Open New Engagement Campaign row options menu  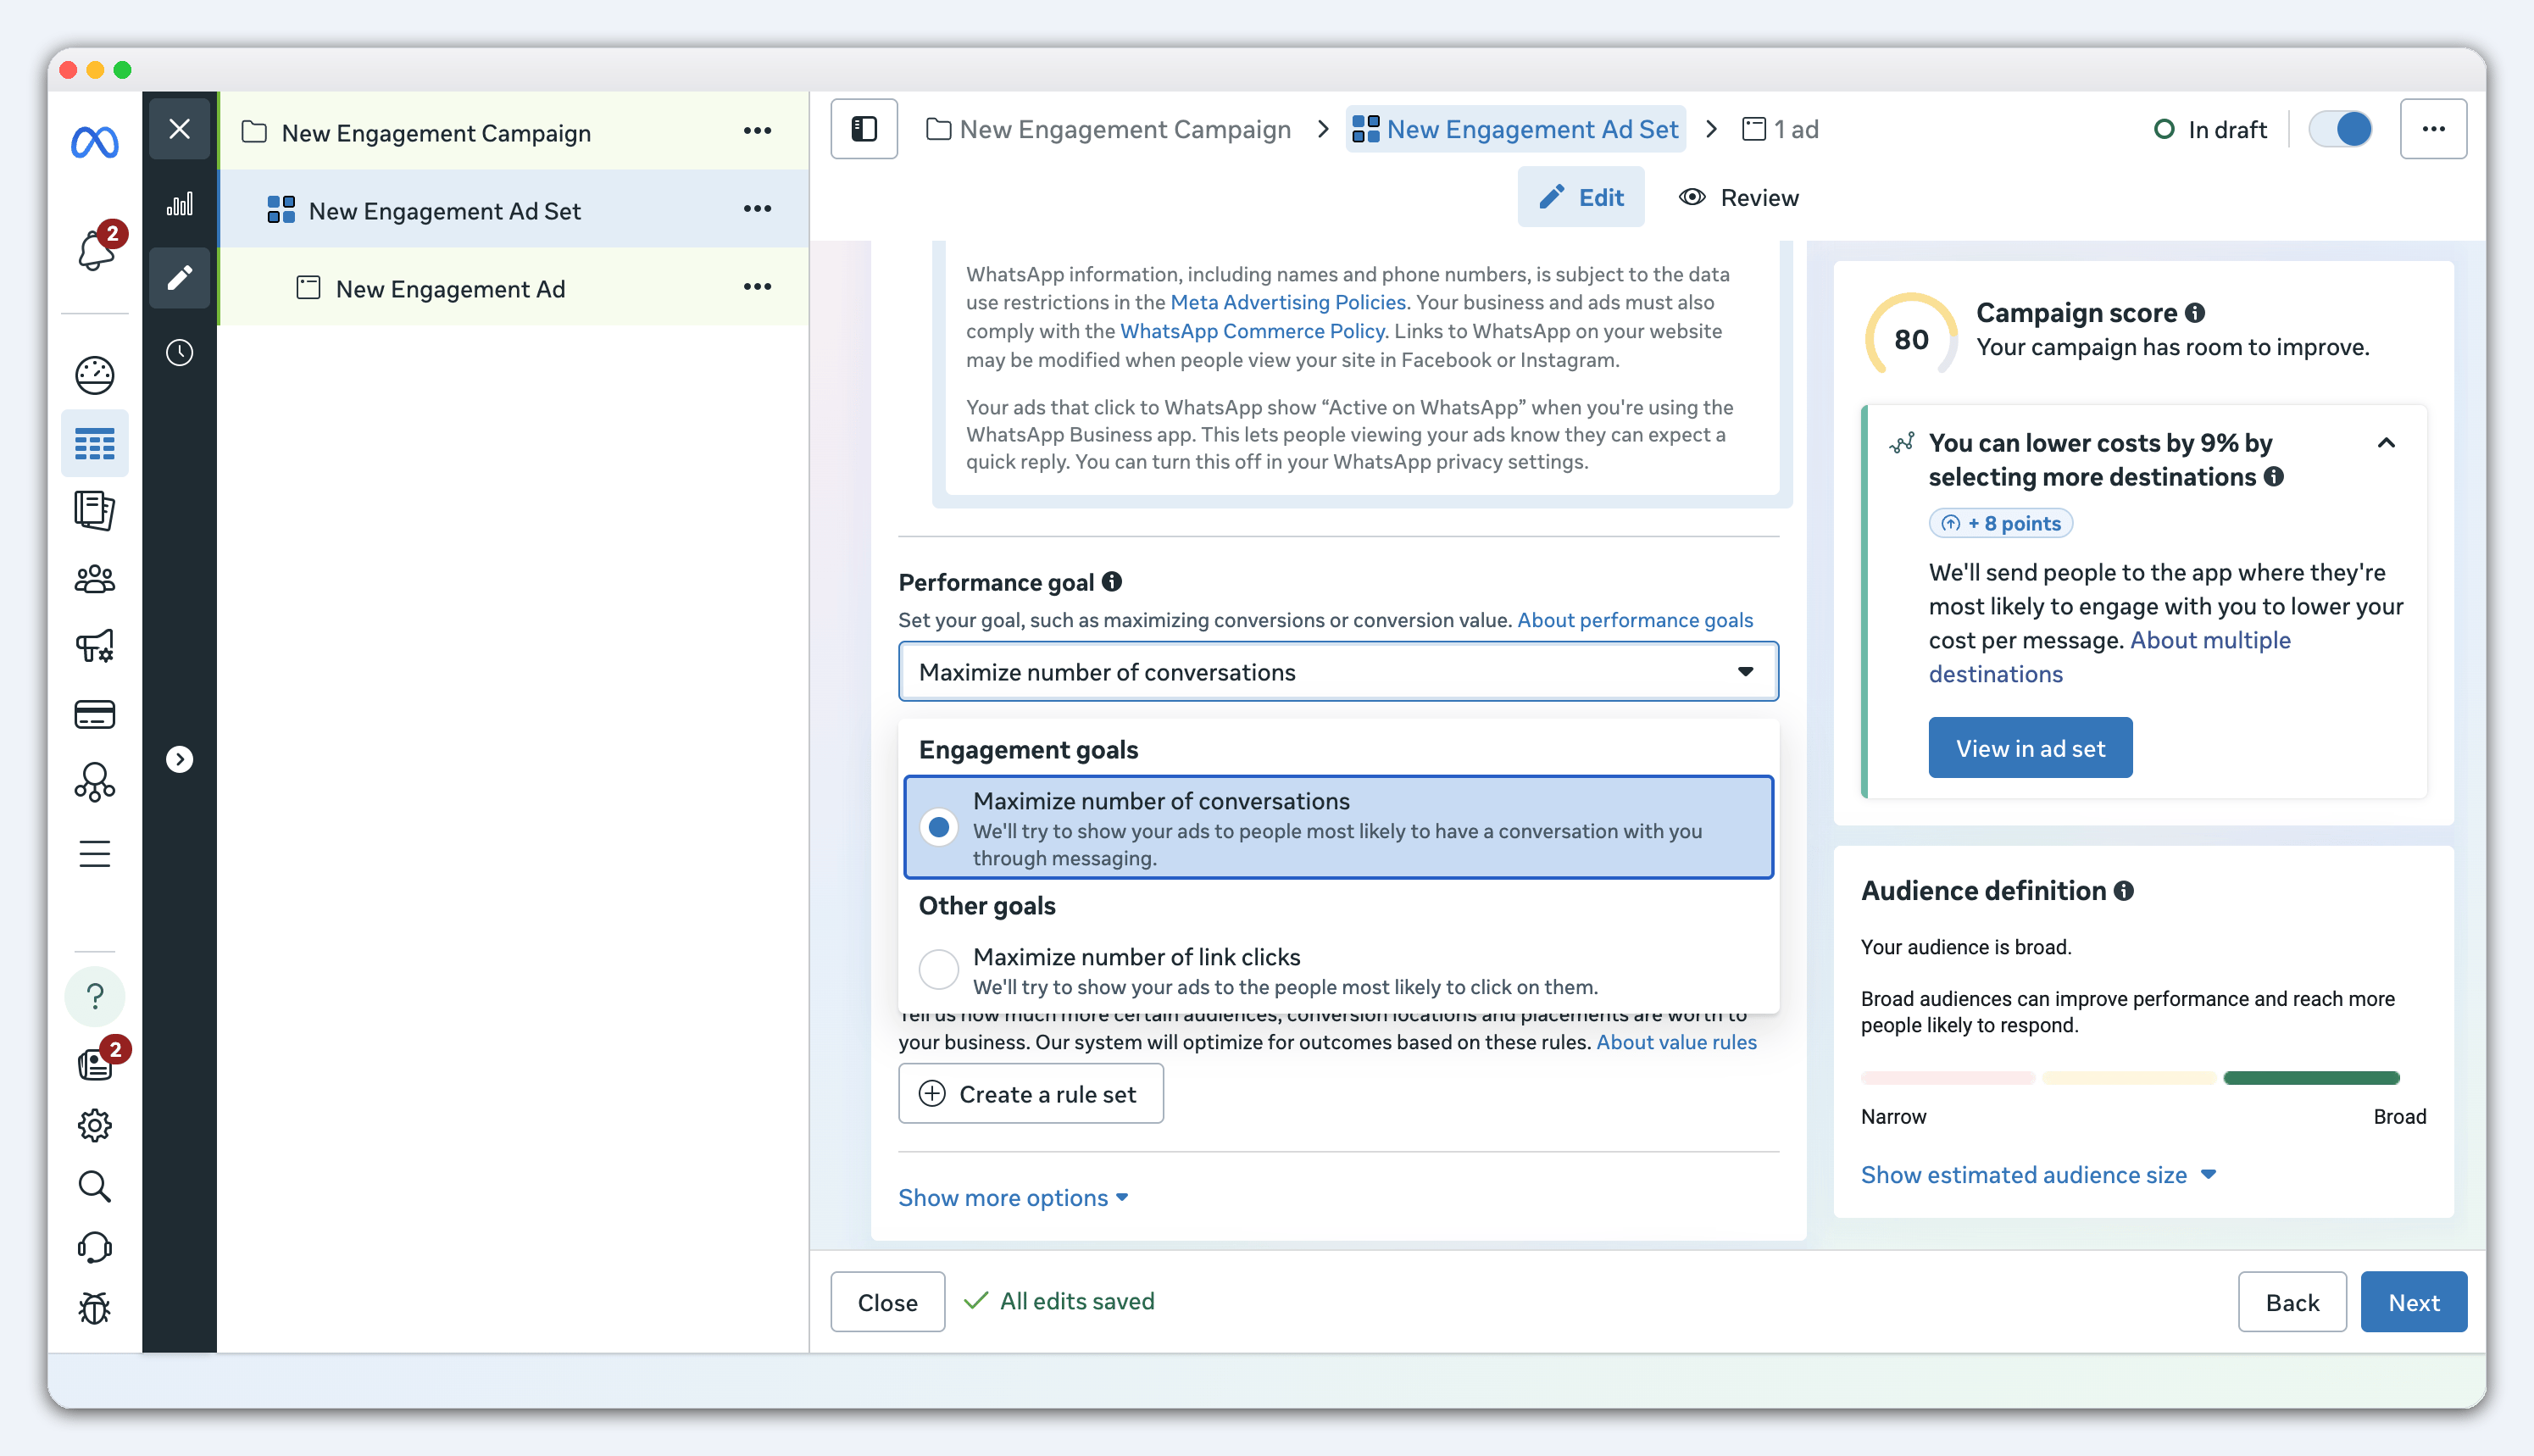point(758,131)
